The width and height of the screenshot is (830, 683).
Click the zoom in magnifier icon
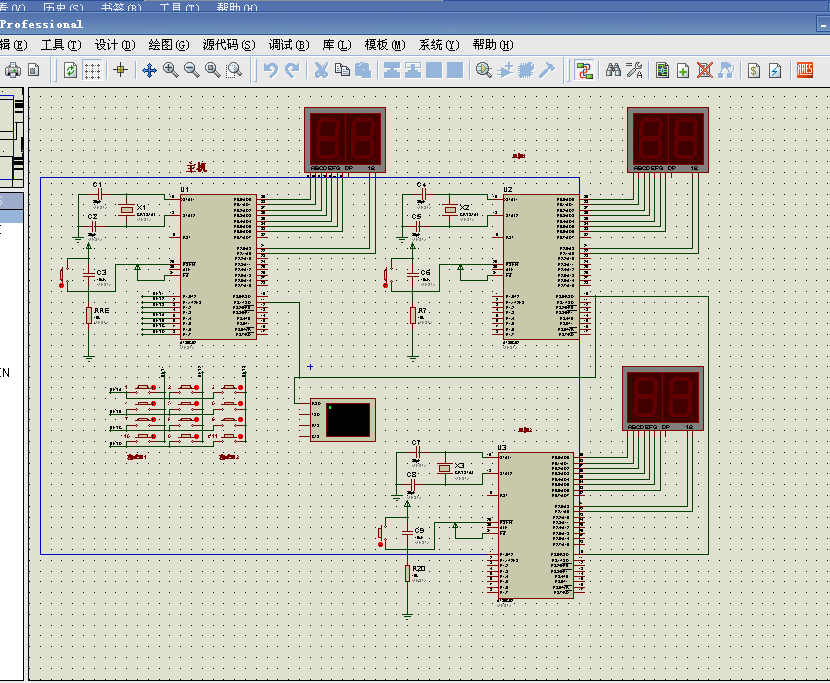click(170, 70)
